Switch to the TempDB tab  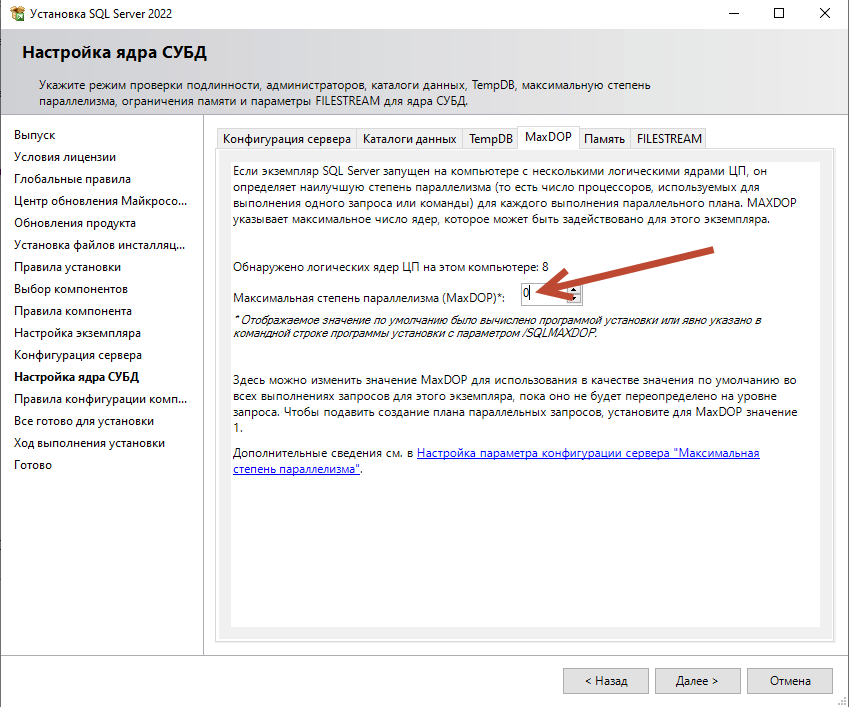pos(489,138)
